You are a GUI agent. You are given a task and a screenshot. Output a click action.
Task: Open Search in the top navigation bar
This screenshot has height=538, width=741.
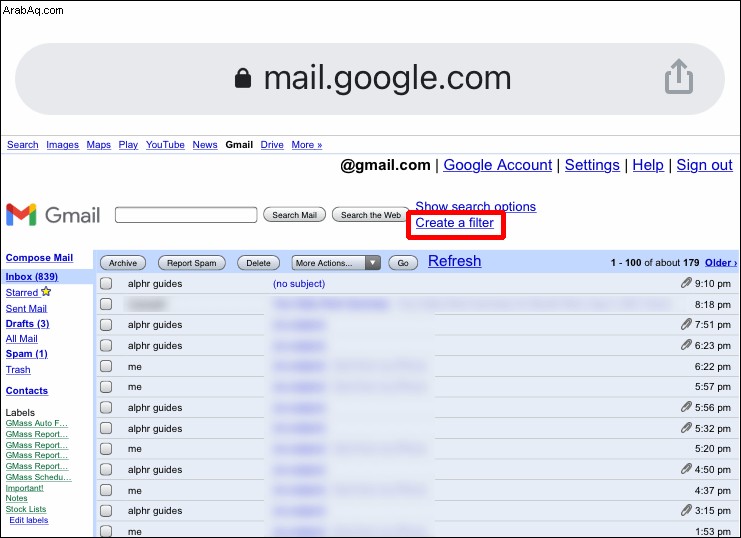tap(23, 145)
